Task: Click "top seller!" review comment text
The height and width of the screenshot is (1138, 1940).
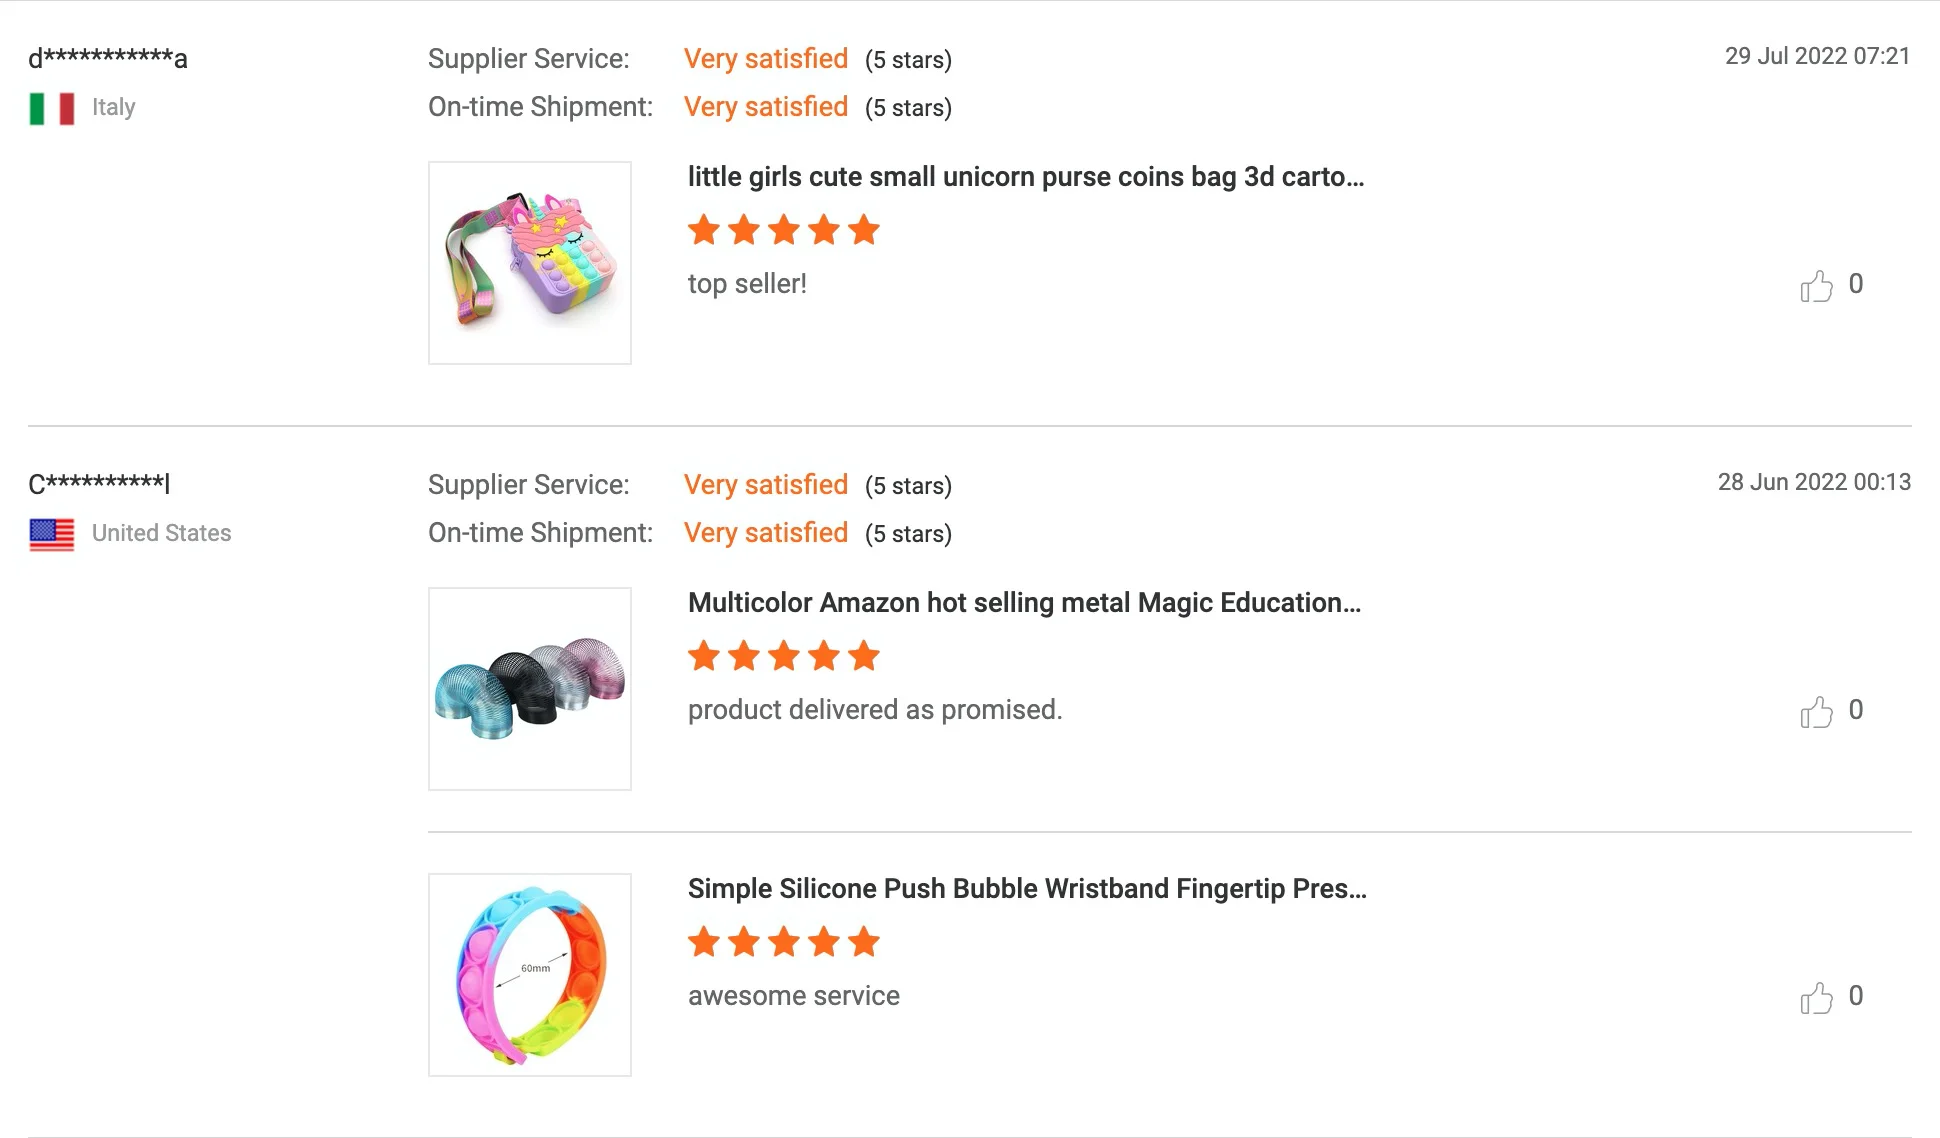Action: pyautogui.click(x=747, y=284)
